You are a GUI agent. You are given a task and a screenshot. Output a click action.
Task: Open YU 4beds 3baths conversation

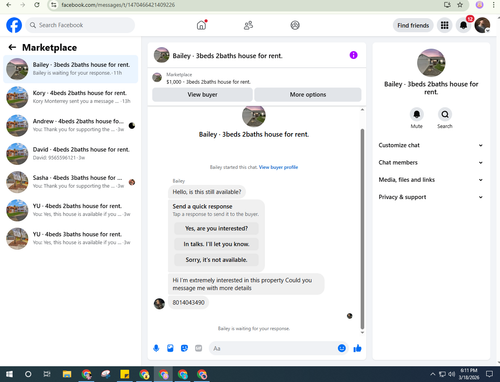[71, 239]
